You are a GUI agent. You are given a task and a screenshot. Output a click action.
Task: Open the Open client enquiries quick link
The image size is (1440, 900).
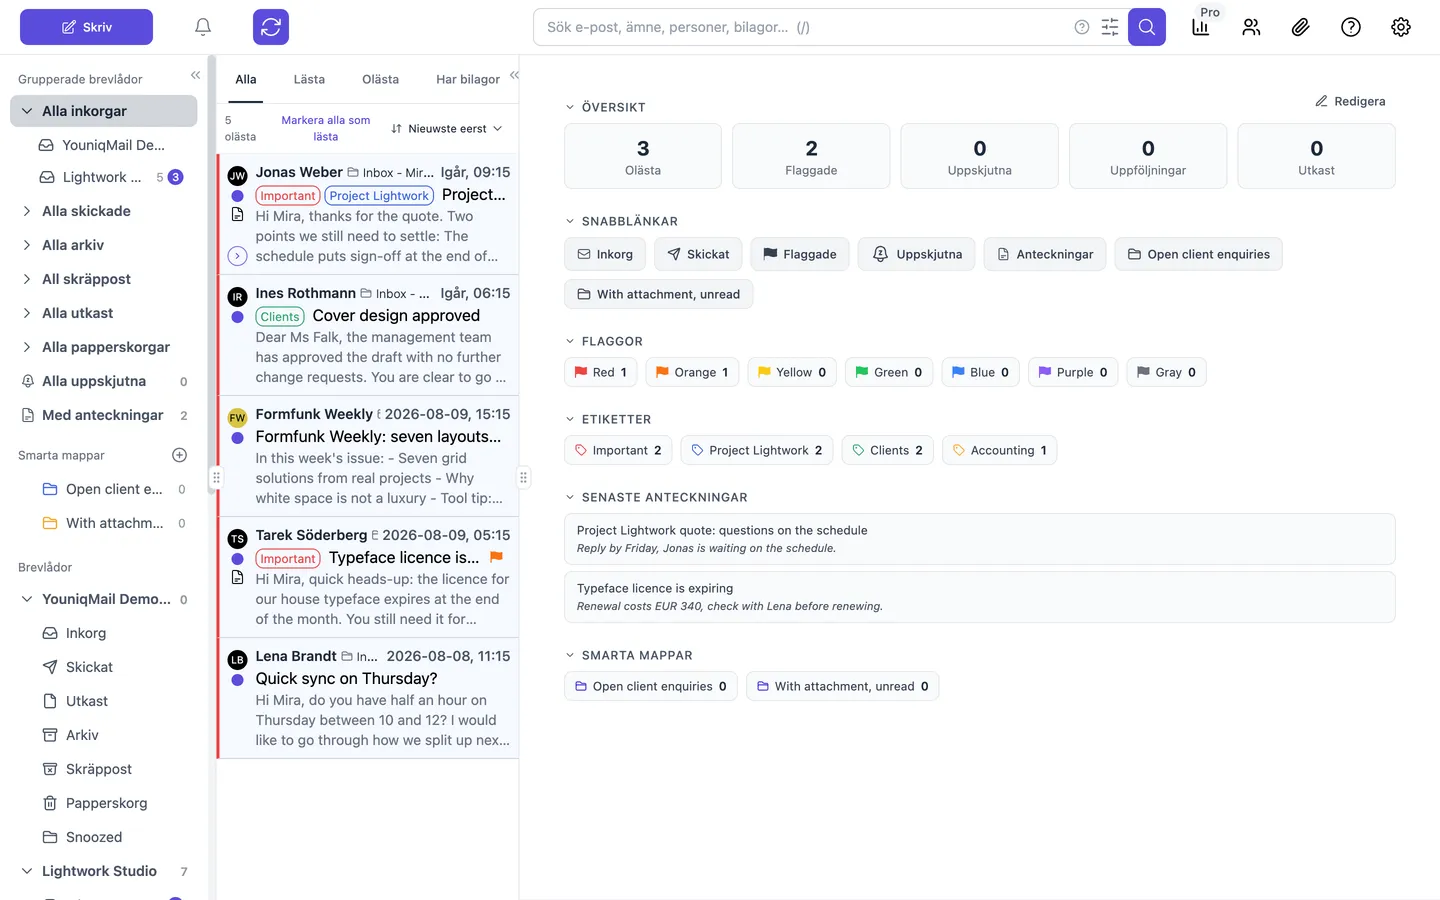1198,254
